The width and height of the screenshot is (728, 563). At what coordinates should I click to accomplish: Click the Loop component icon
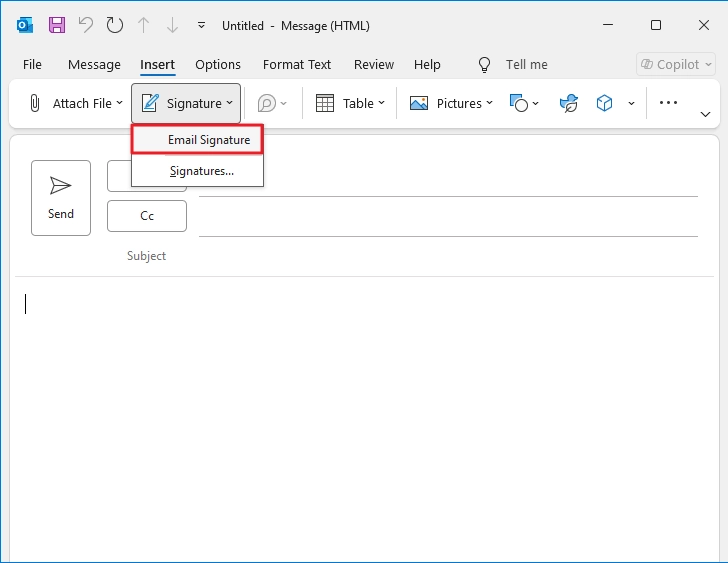[266, 103]
